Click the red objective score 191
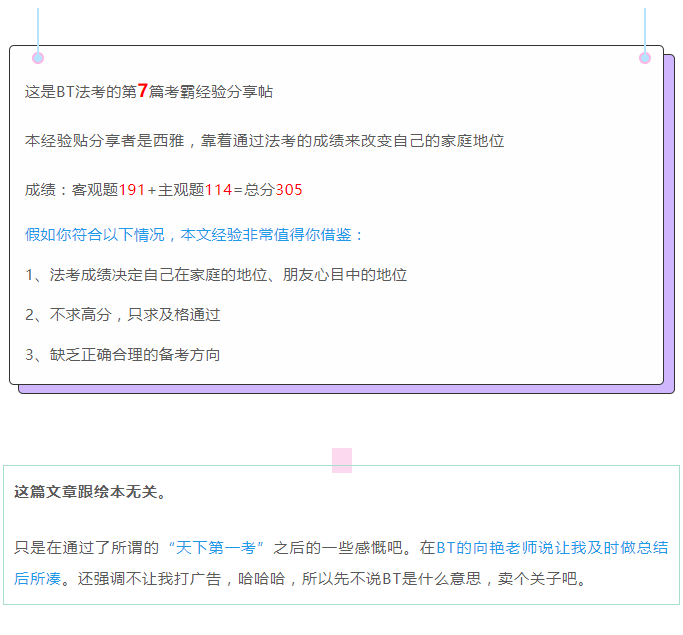 132,190
